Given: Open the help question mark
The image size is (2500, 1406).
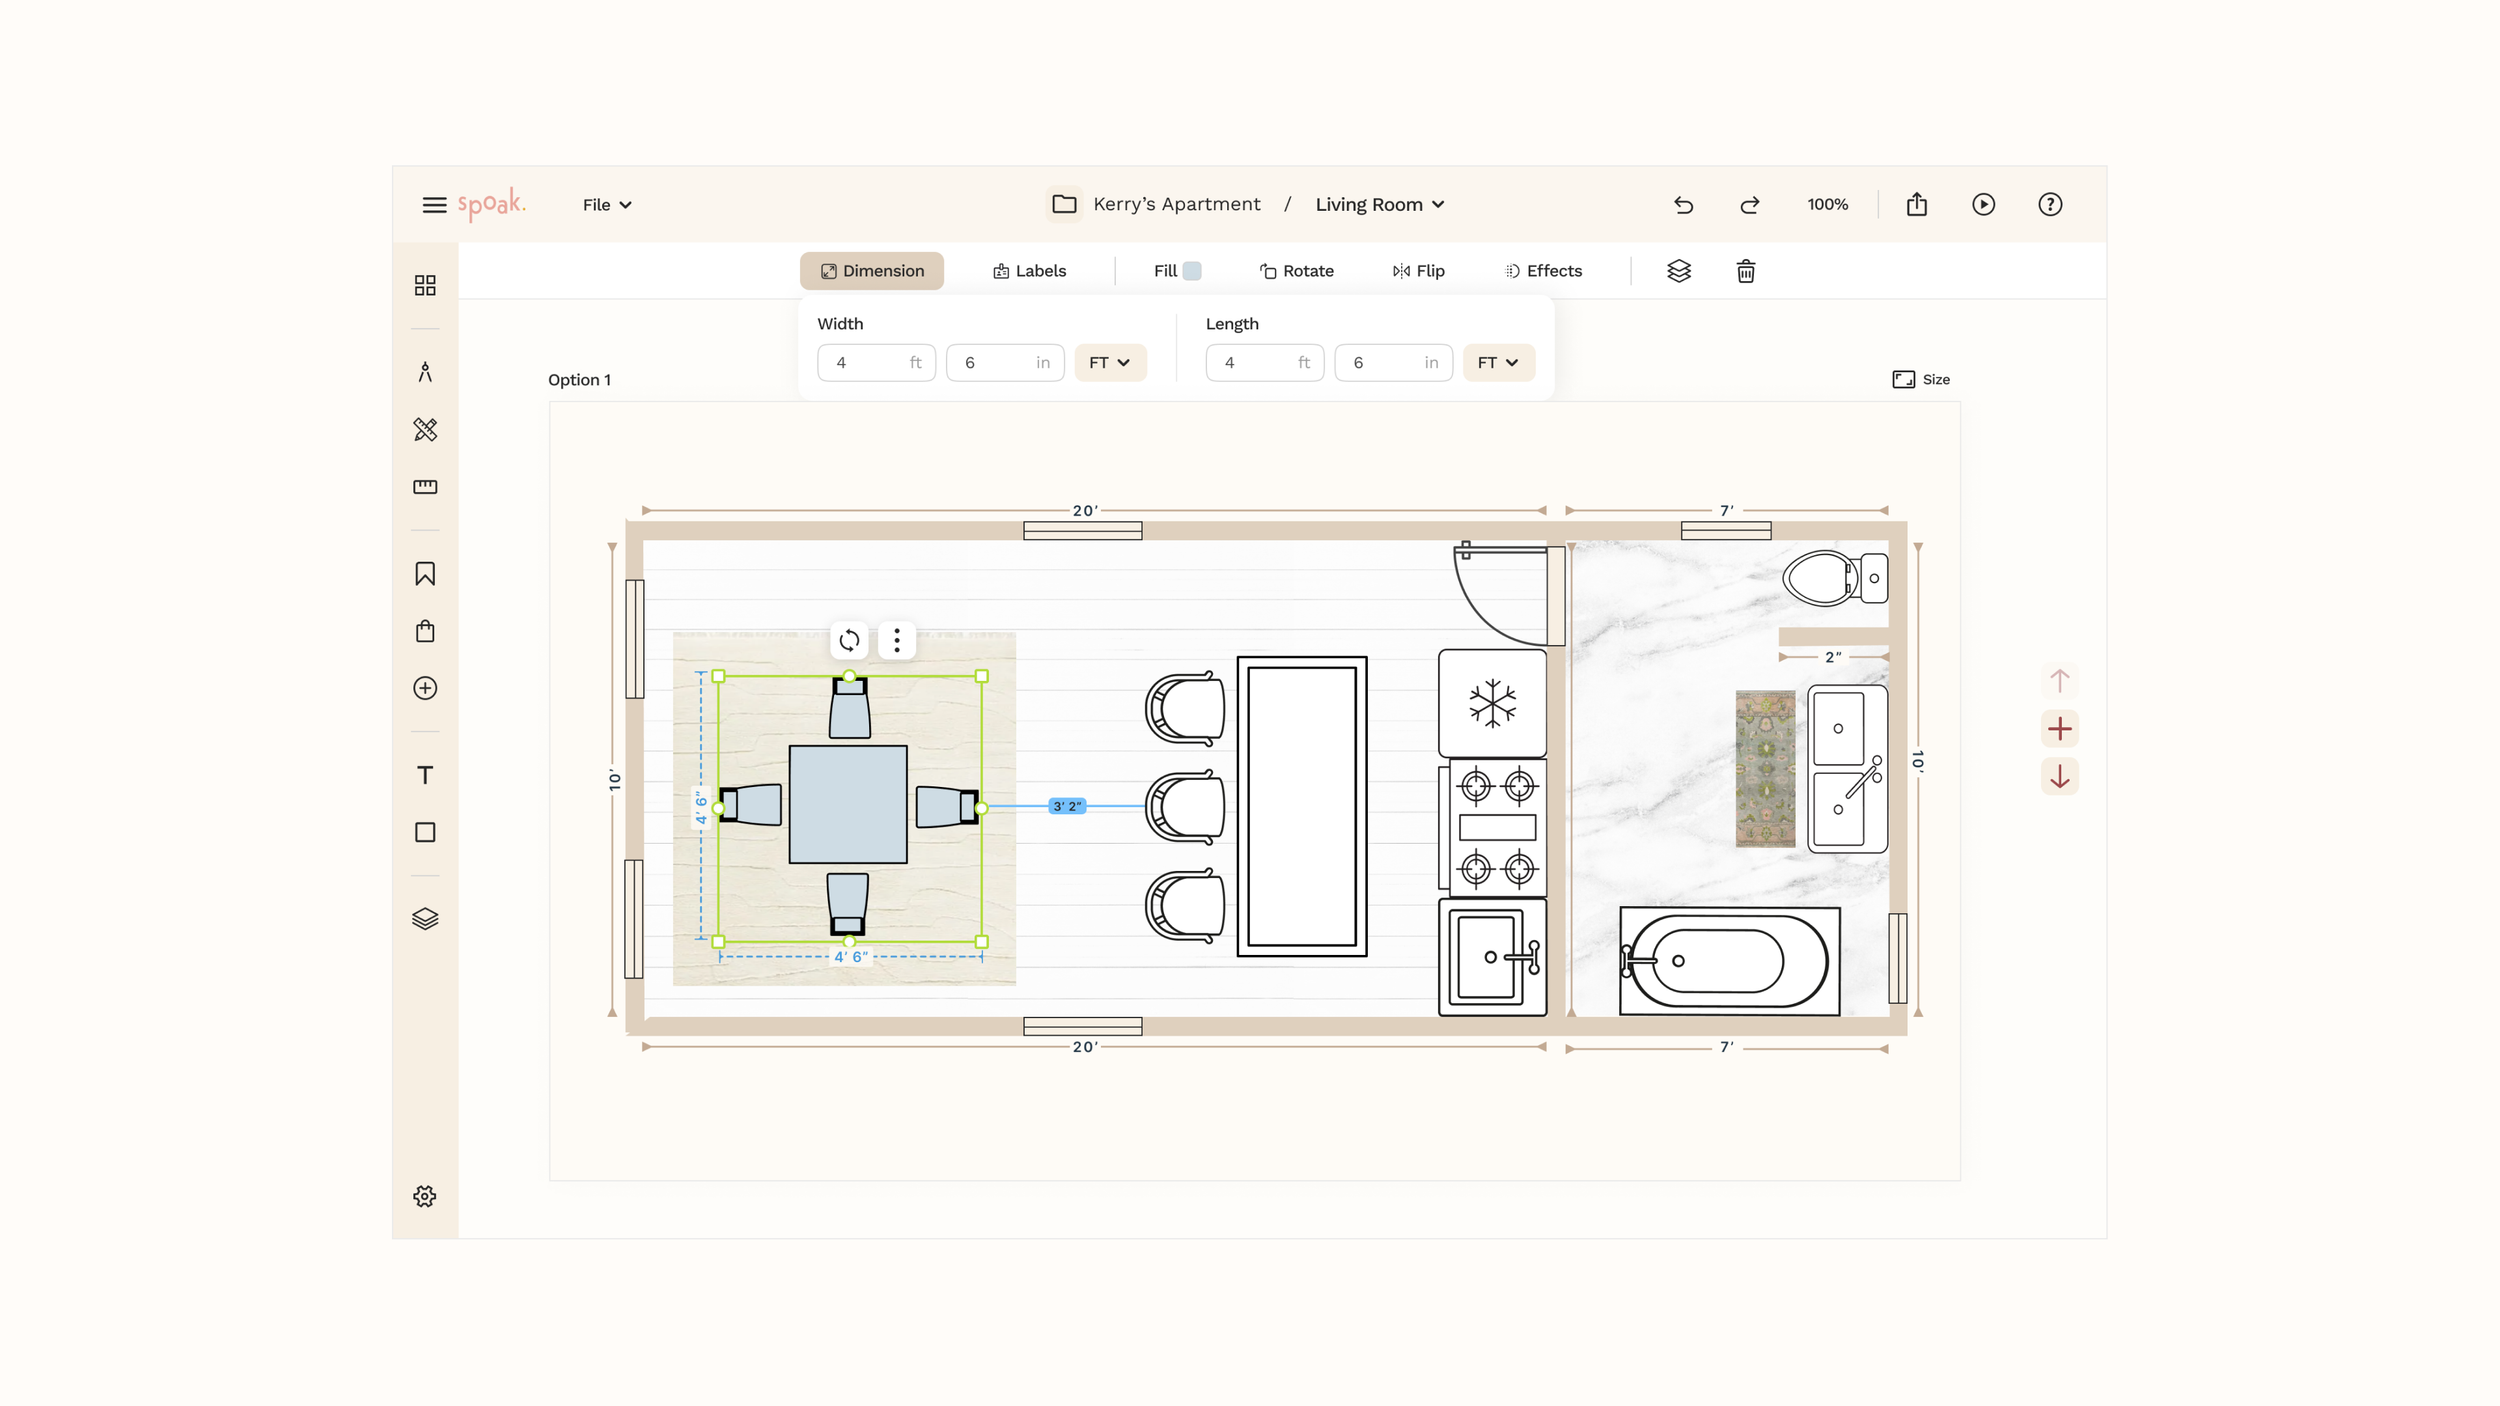Looking at the screenshot, I should click(x=2050, y=204).
